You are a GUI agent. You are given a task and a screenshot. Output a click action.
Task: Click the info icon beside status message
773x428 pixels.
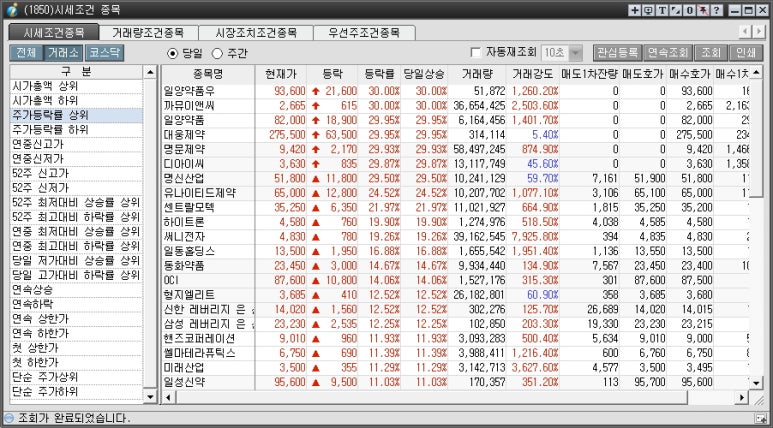pyautogui.click(x=9, y=418)
